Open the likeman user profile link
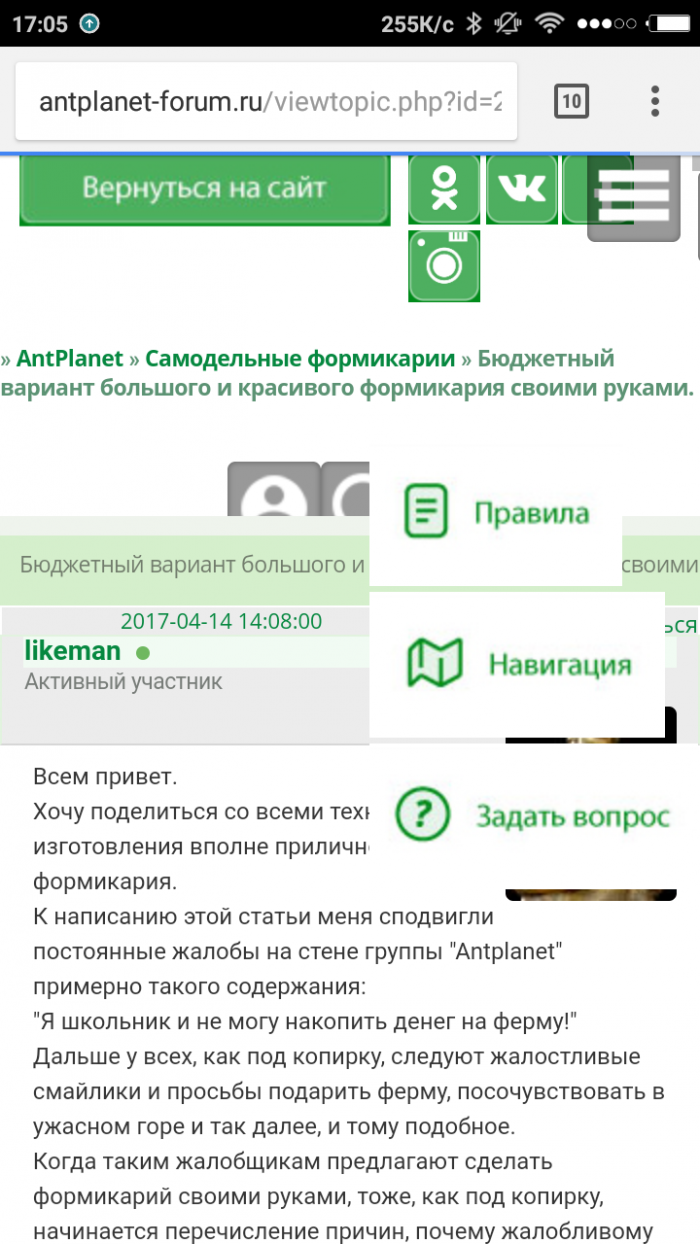 point(72,652)
